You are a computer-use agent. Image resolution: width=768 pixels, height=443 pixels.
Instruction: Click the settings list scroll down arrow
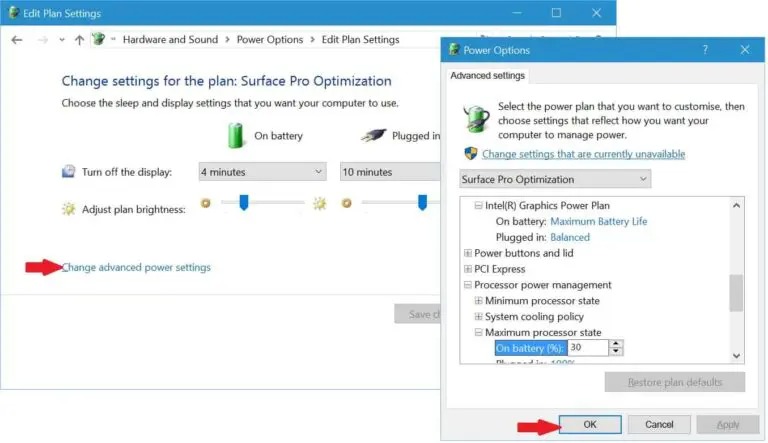coord(736,356)
